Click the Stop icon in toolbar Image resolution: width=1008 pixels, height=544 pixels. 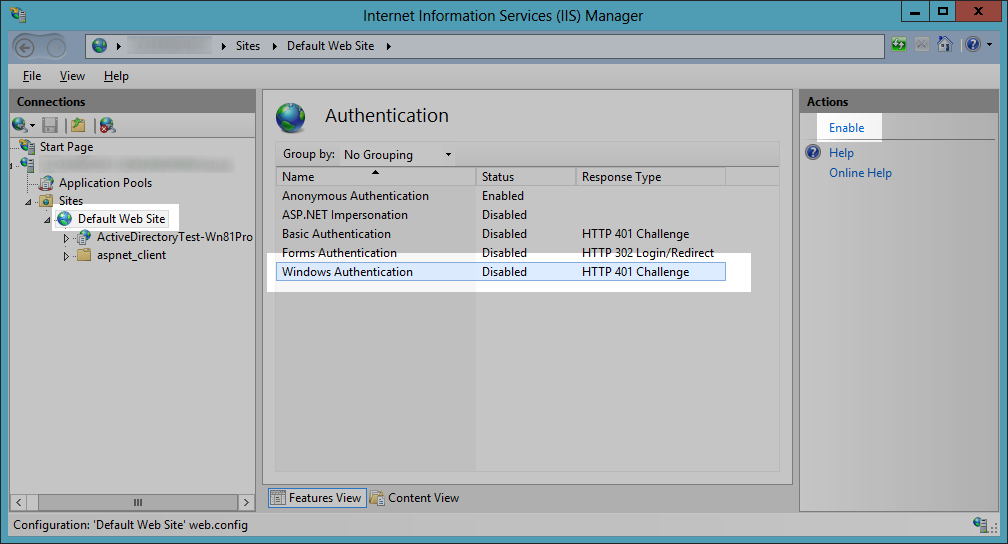click(922, 45)
